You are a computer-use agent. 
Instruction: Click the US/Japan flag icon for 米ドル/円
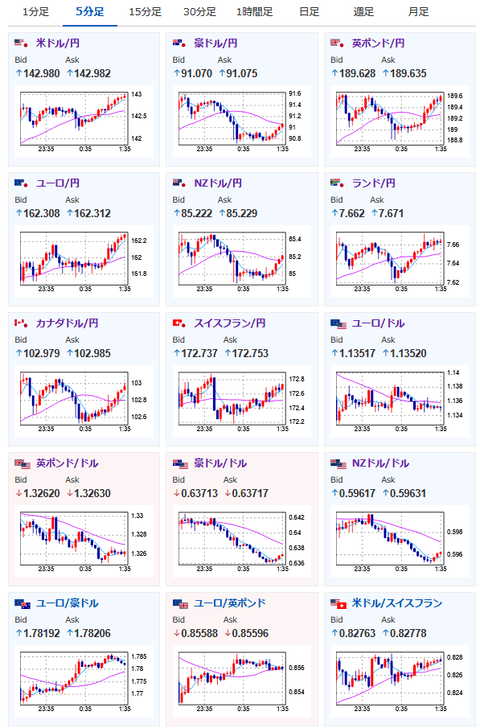click(21, 43)
